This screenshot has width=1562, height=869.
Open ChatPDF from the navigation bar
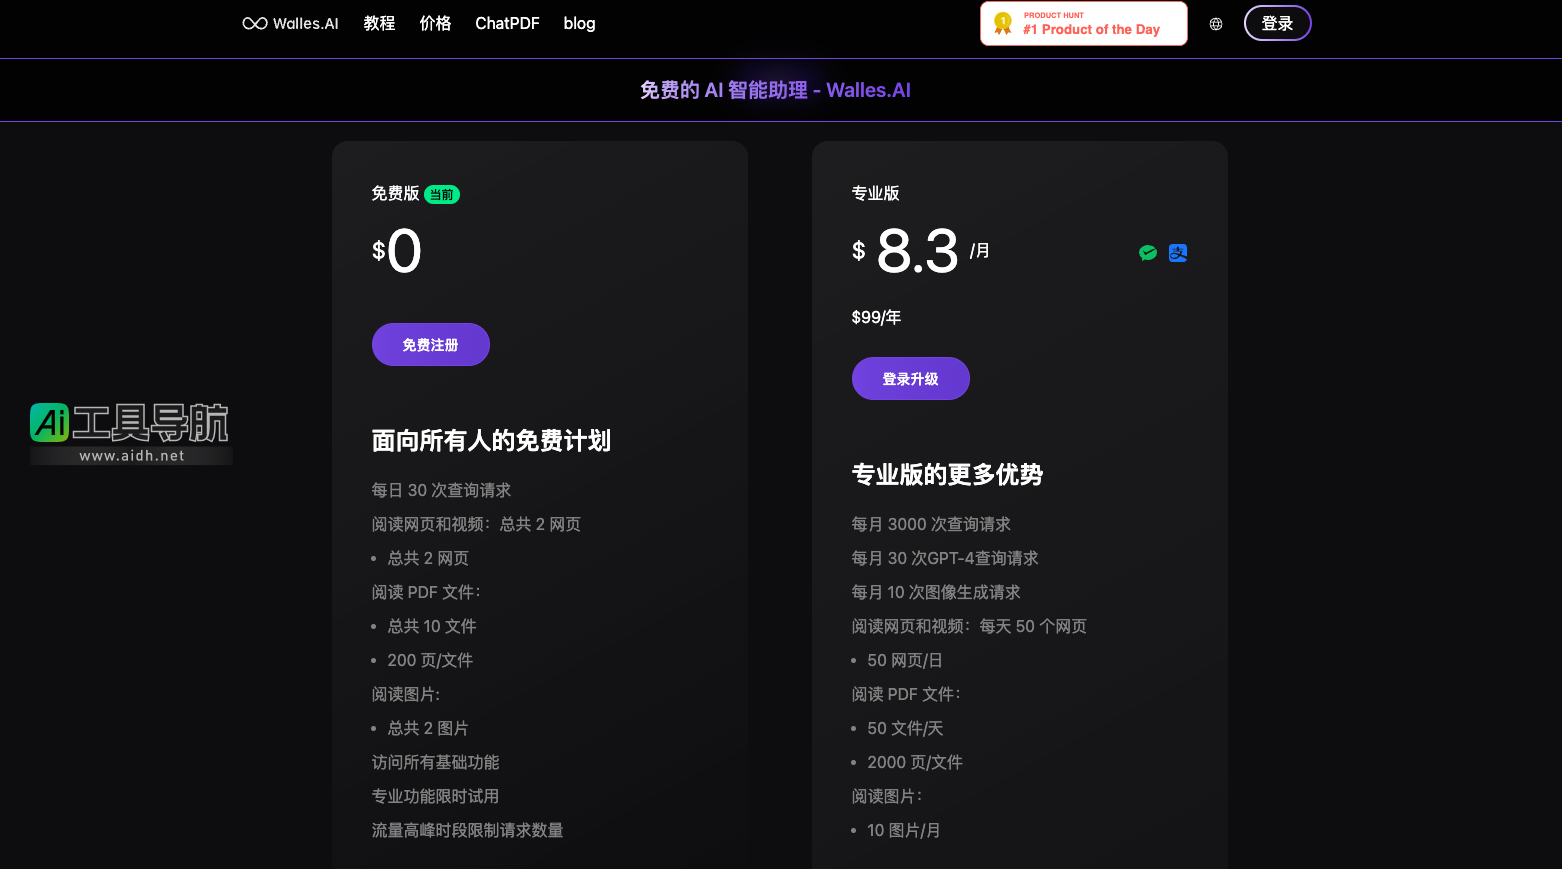coord(507,24)
